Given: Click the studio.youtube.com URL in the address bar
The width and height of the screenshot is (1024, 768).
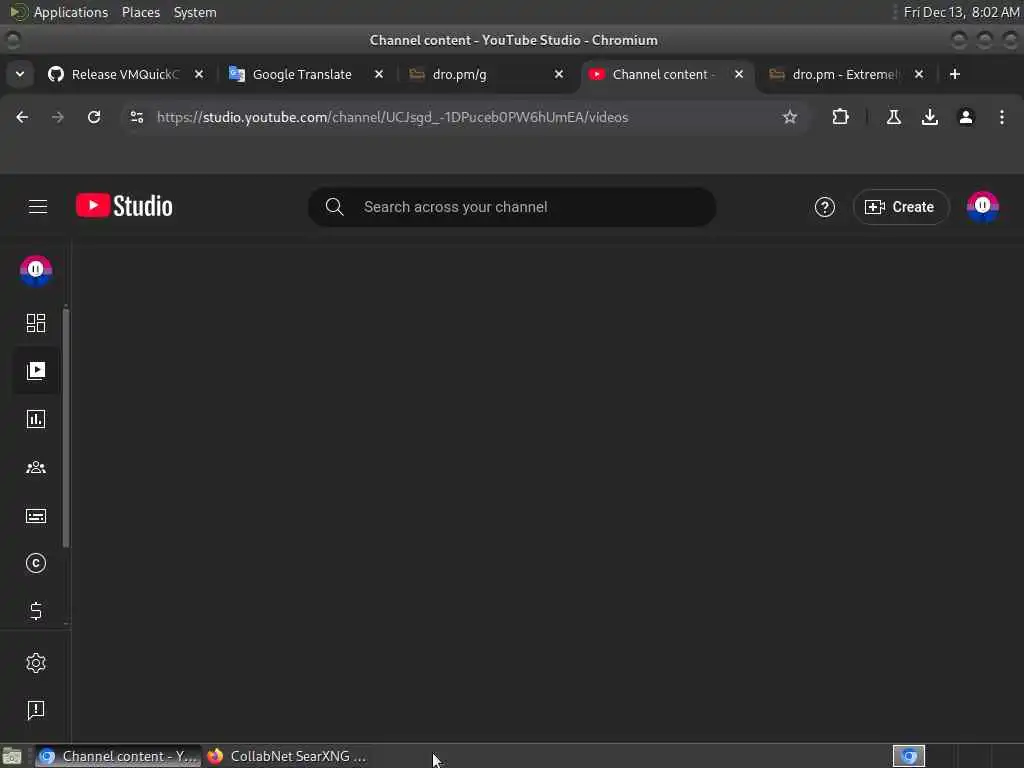Looking at the screenshot, I should (x=392, y=117).
